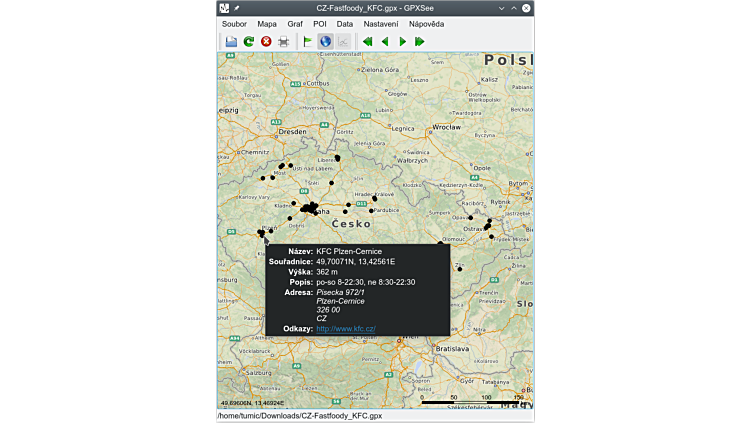This screenshot has height=423, width=752.
Task: Toggle the Show graphs chart button
Action: point(343,42)
